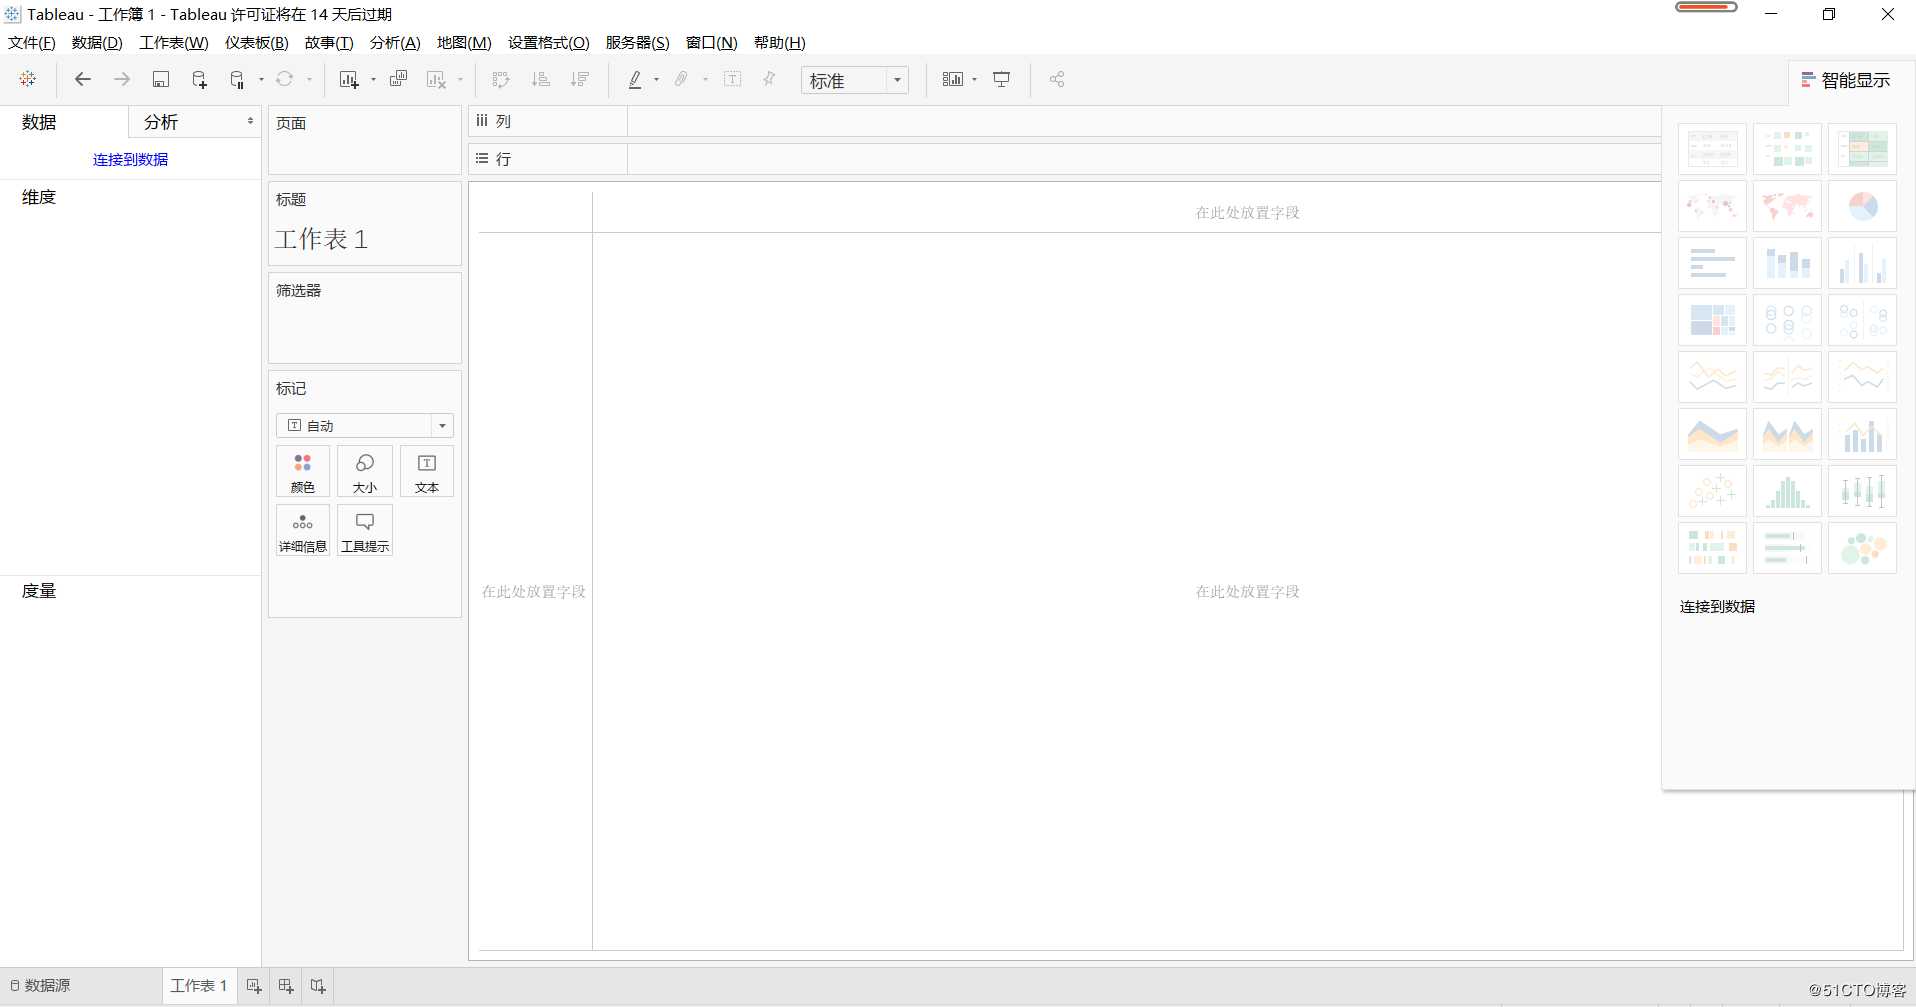Create new worksheet toolbar icon
1916x1007 pixels.
(x=348, y=79)
